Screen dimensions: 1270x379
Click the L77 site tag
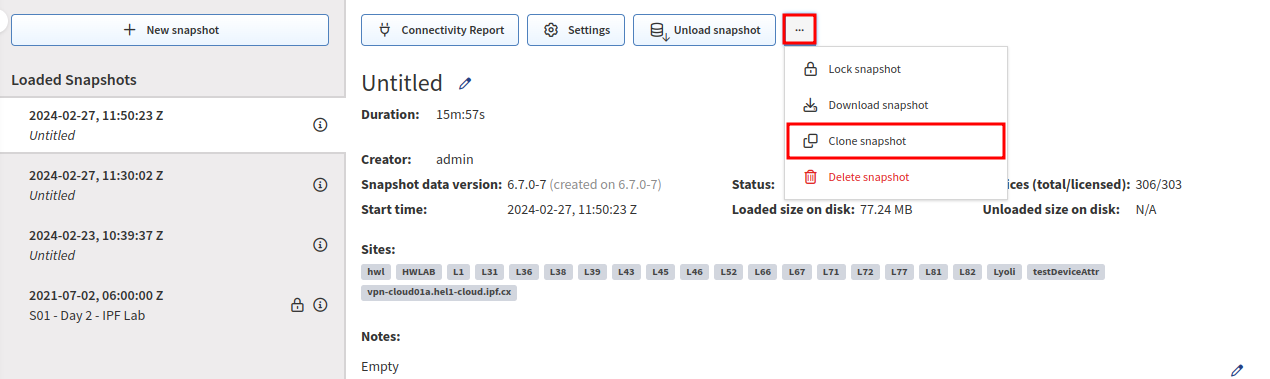(899, 272)
